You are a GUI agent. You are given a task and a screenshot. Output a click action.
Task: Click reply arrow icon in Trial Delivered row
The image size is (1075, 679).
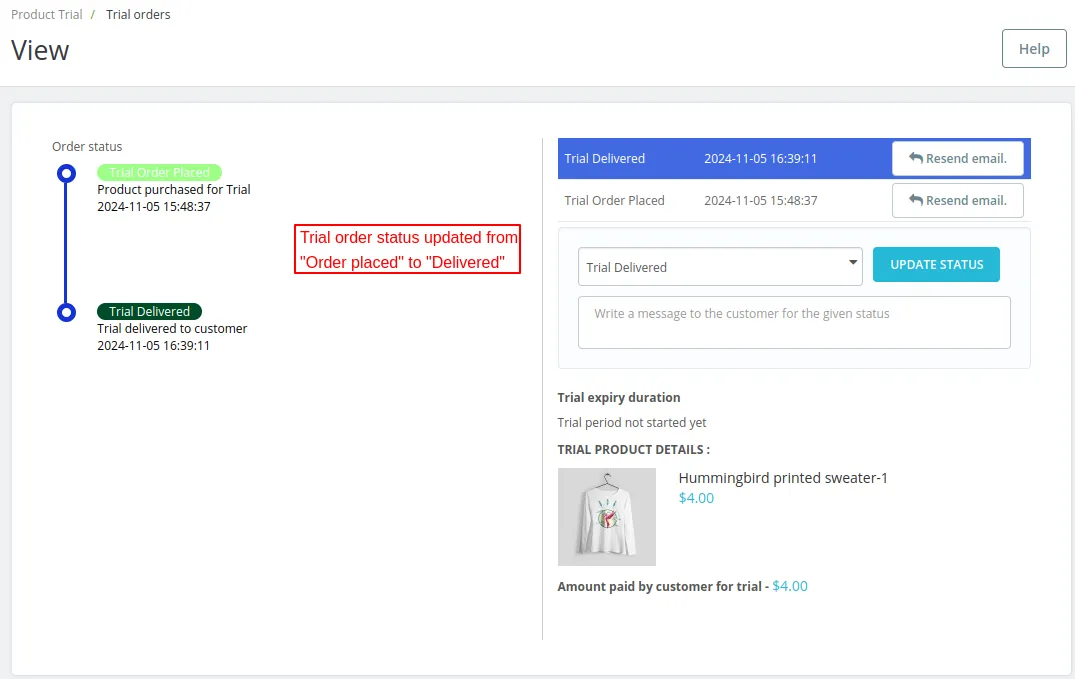[x=915, y=158]
